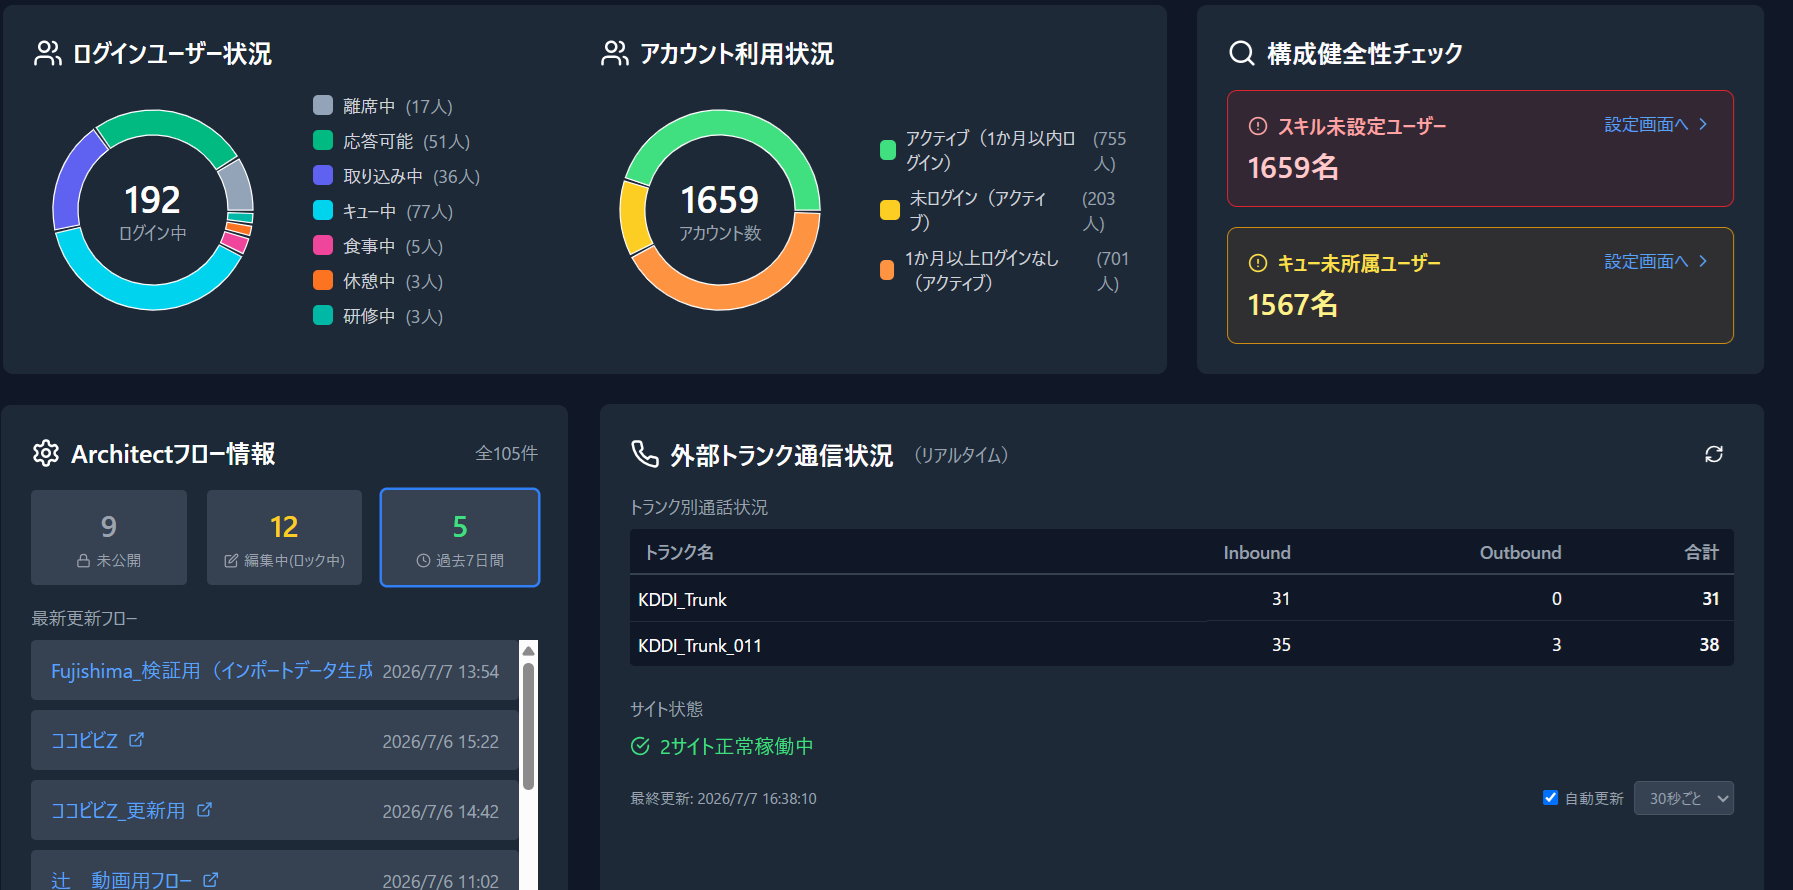Open the Fujishima_検証用 flow link

(212, 670)
